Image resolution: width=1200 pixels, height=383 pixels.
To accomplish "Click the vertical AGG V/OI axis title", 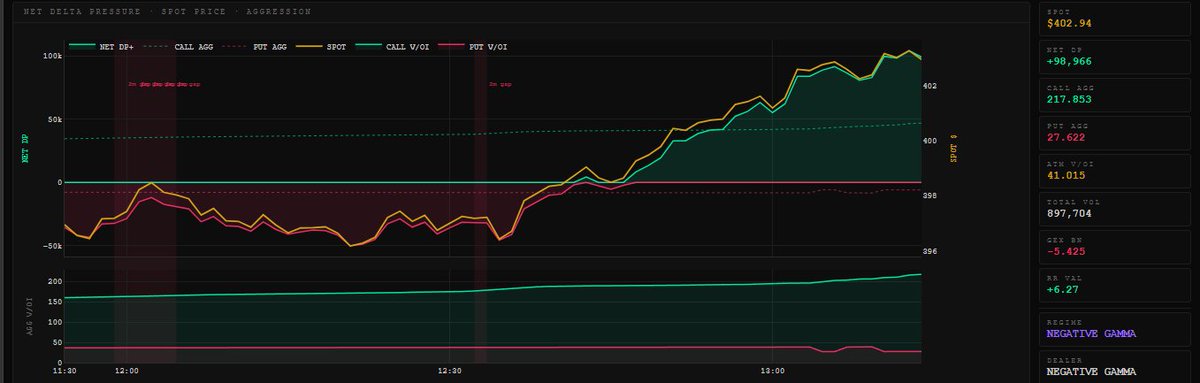I will pos(30,315).
